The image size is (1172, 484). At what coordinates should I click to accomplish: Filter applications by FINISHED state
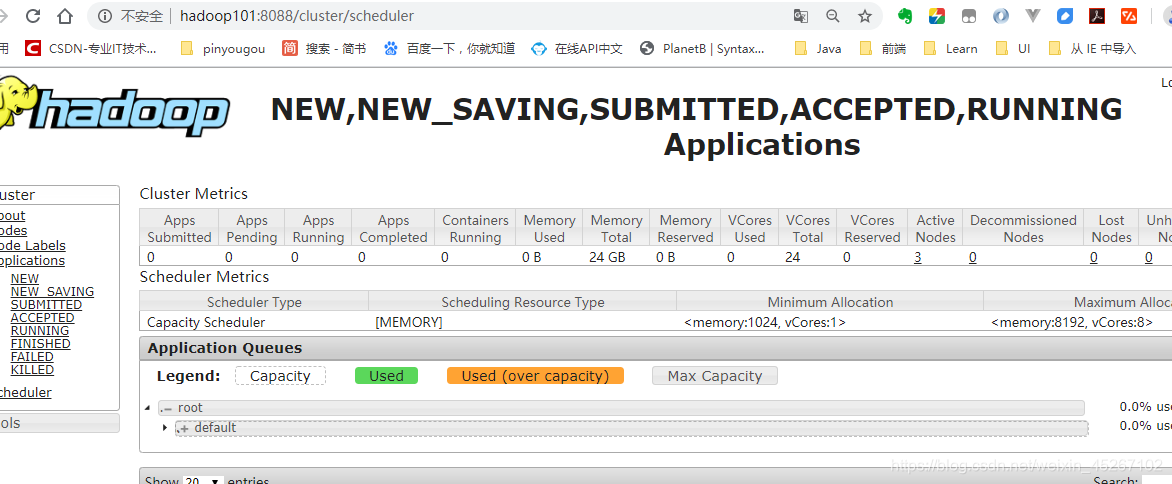coord(40,344)
